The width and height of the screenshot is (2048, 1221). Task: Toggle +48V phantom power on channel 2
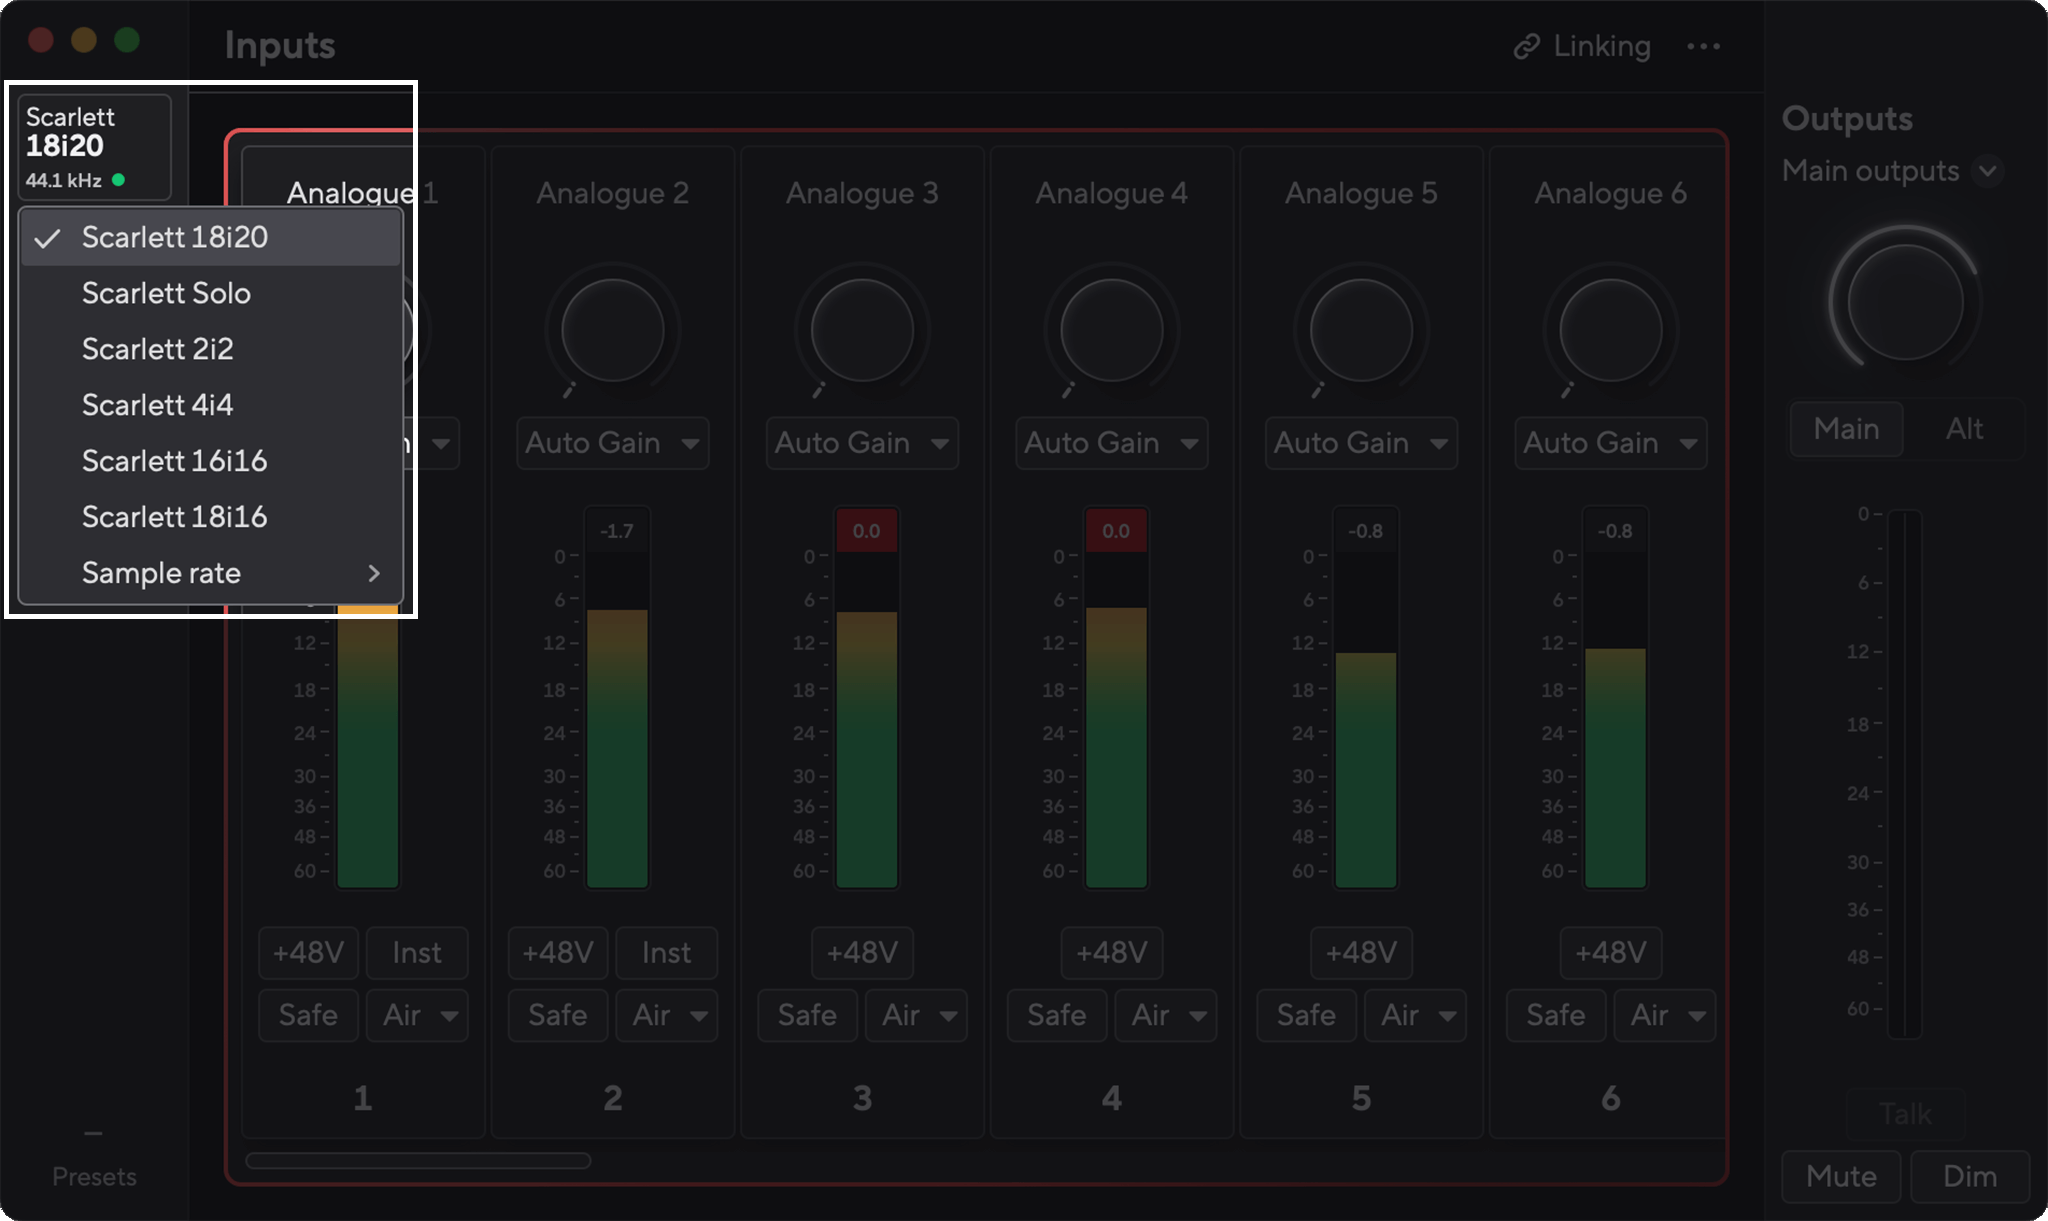[558, 953]
